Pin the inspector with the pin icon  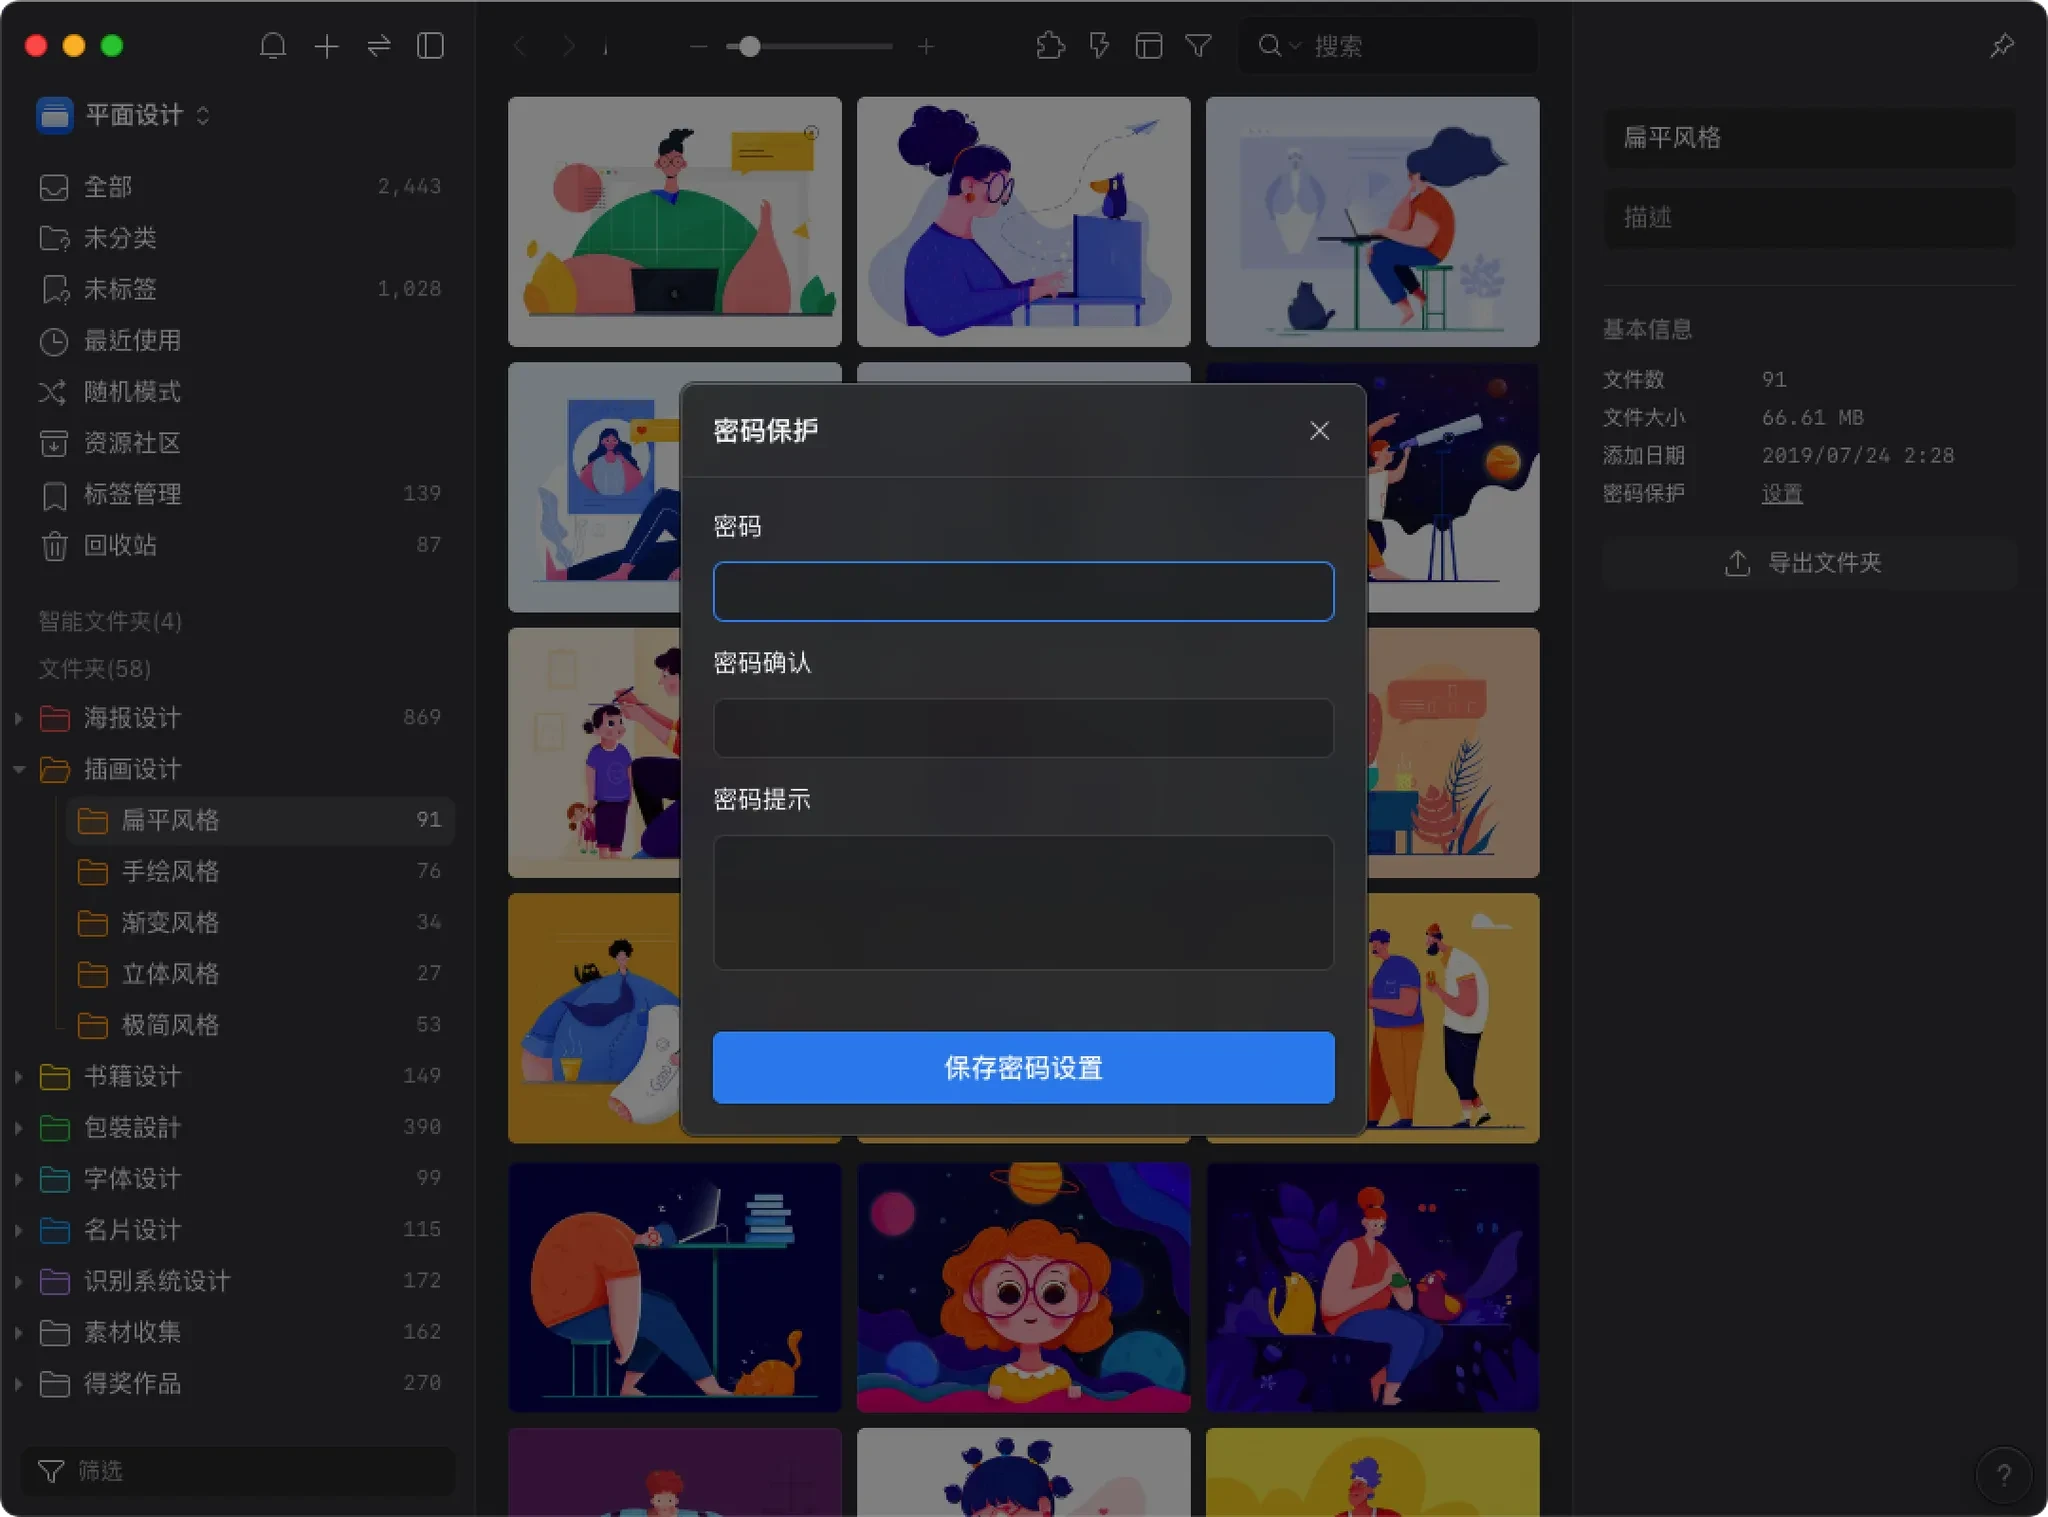[x=2002, y=46]
